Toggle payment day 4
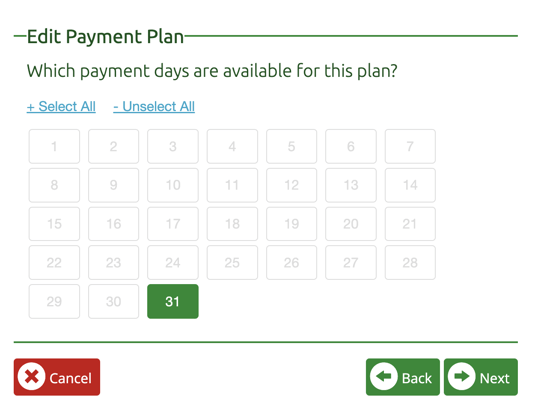The image size is (535, 411). click(232, 146)
